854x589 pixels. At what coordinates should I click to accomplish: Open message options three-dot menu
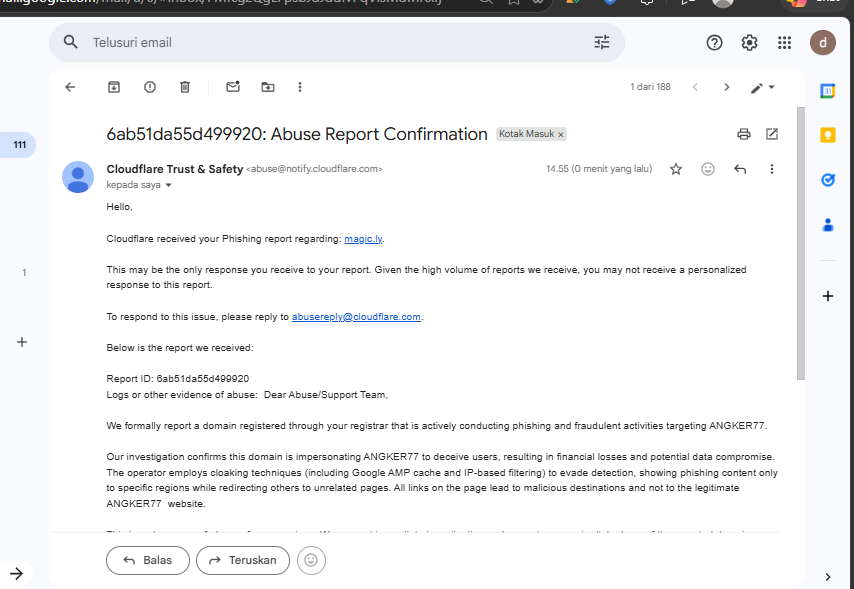(772, 169)
